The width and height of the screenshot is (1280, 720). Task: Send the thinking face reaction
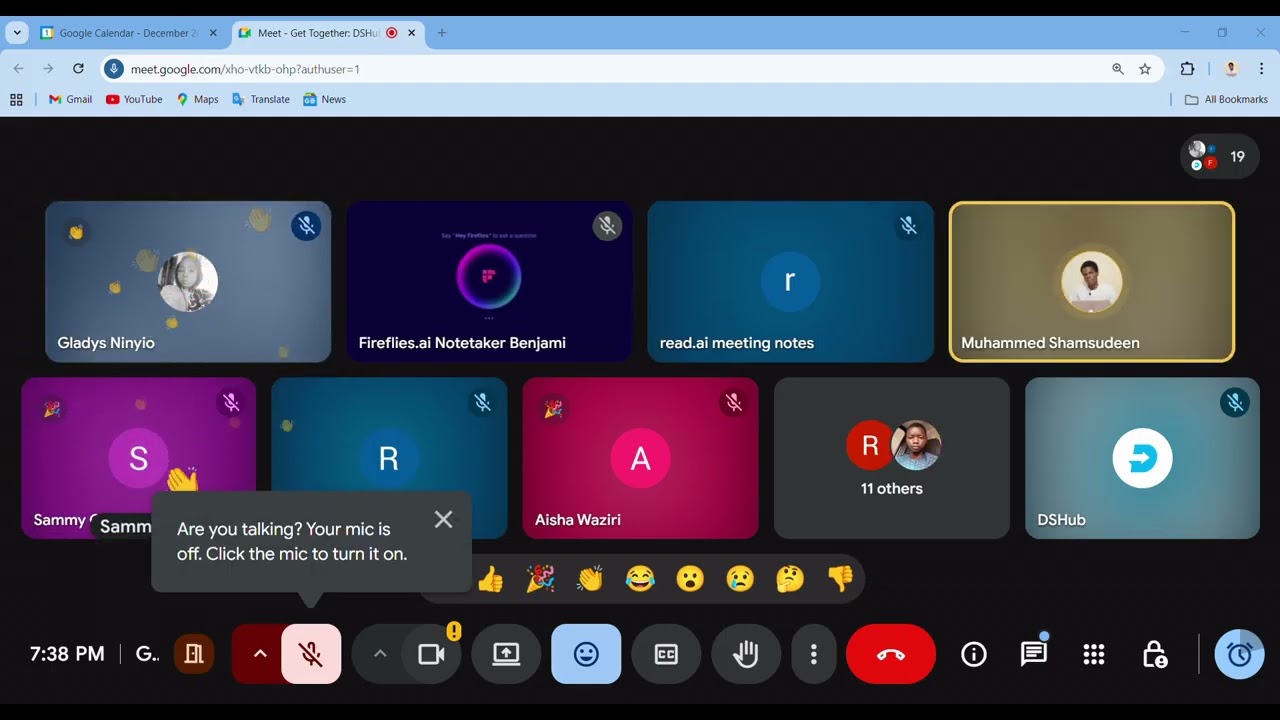click(x=790, y=578)
